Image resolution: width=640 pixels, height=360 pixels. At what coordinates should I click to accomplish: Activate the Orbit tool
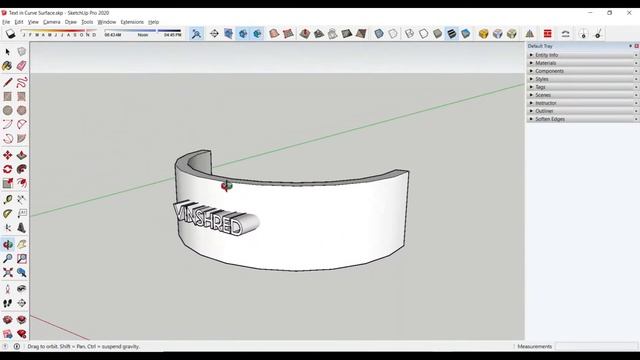click(x=7, y=244)
